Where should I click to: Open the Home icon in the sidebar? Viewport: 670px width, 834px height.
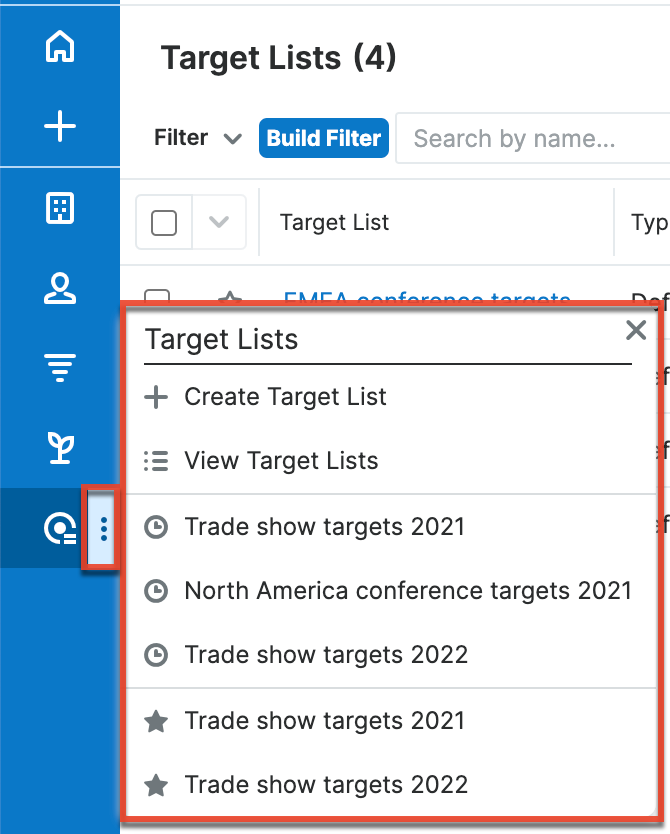pos(60,46)
